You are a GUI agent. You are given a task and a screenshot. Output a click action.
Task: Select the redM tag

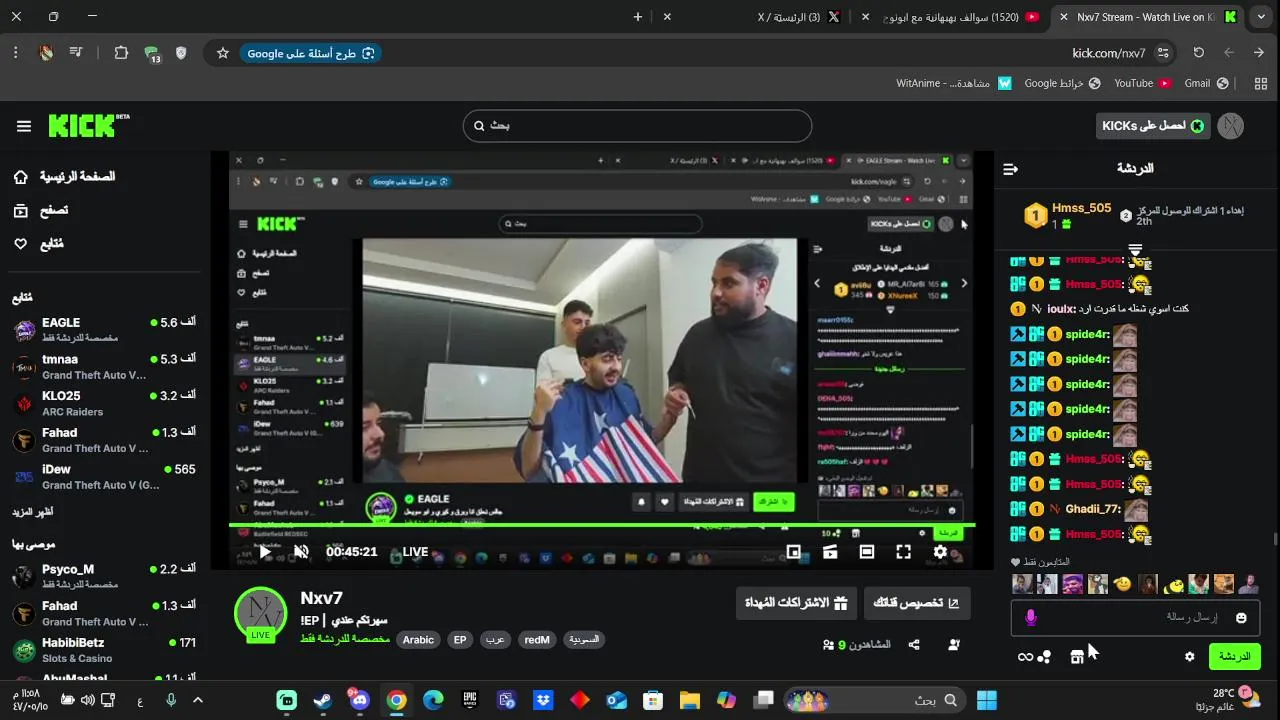(x=537, y=640)
